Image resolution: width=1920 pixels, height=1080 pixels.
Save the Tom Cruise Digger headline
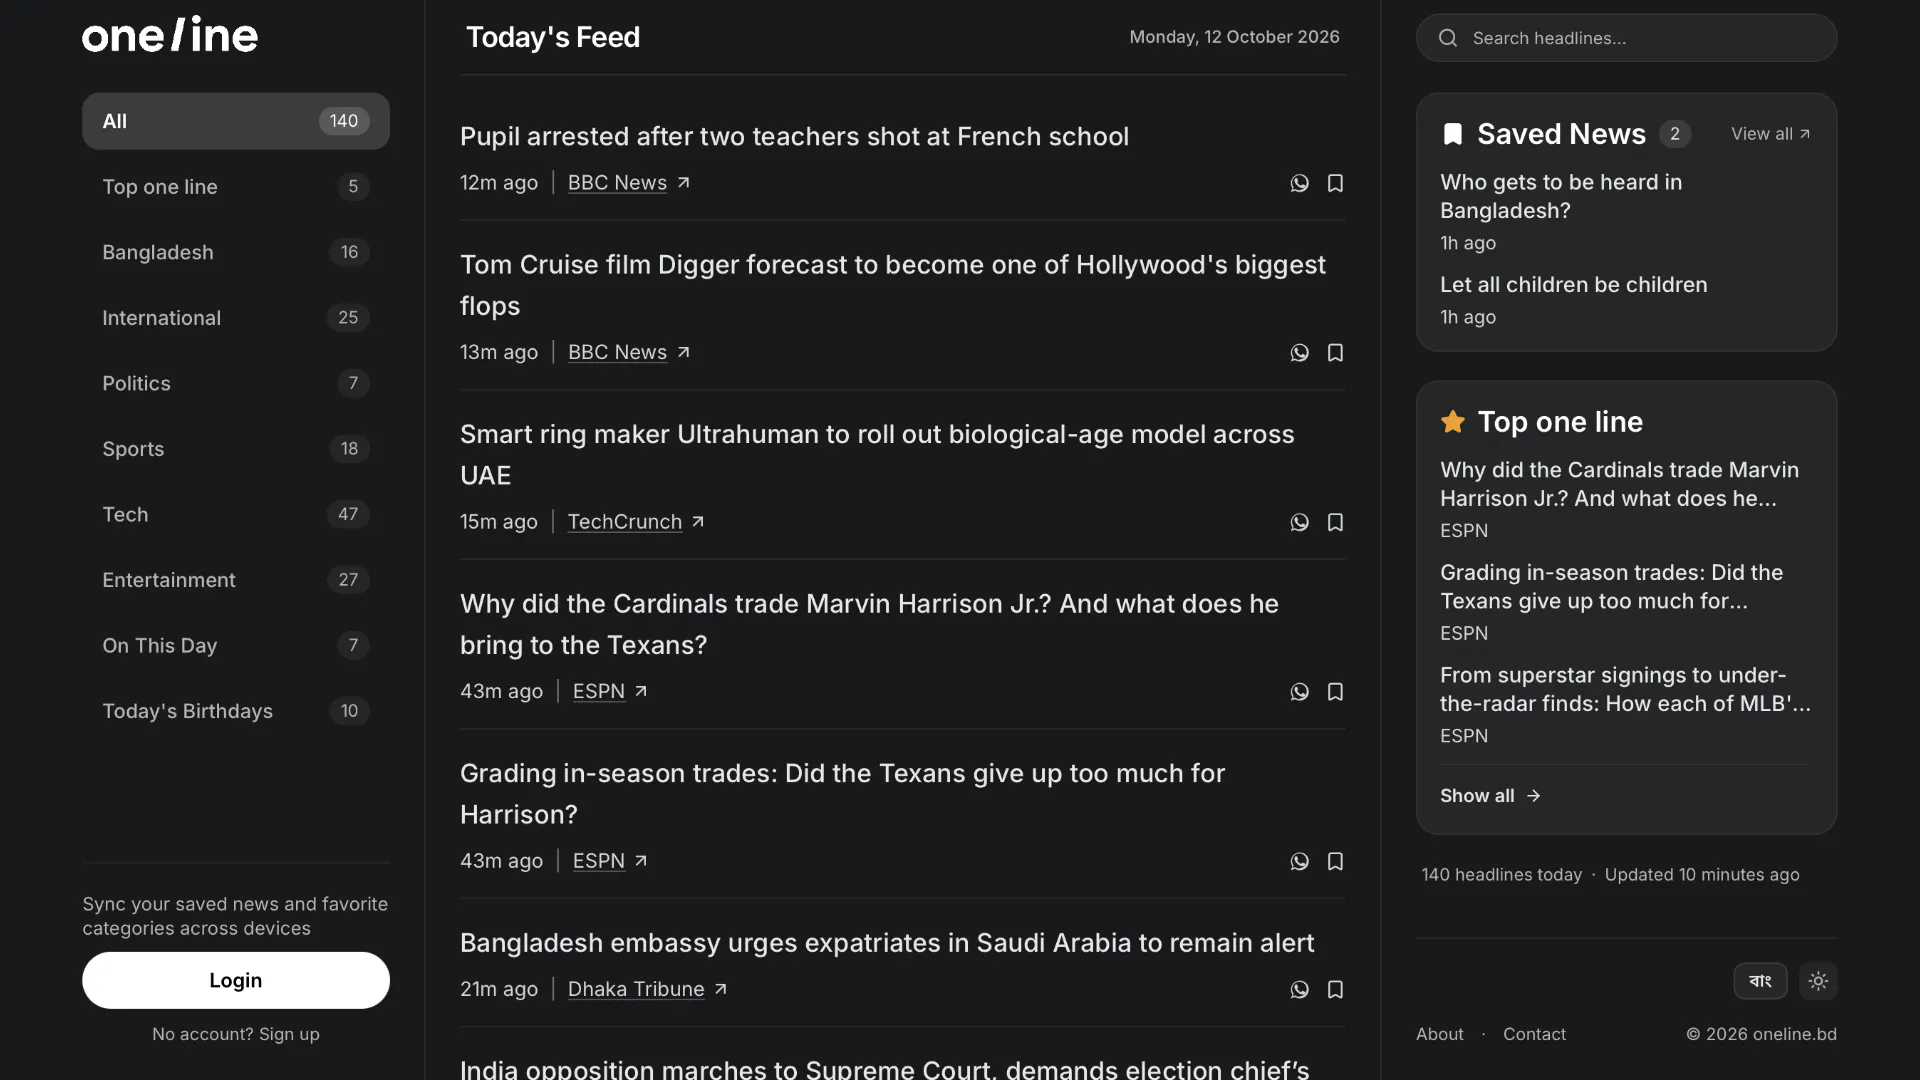(1335, 353)
